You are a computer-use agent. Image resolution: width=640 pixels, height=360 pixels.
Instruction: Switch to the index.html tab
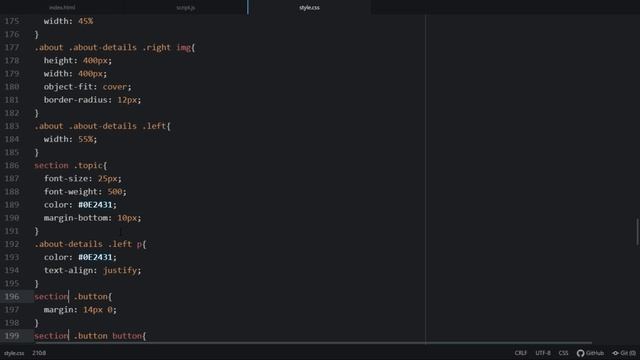coord(62,7)
